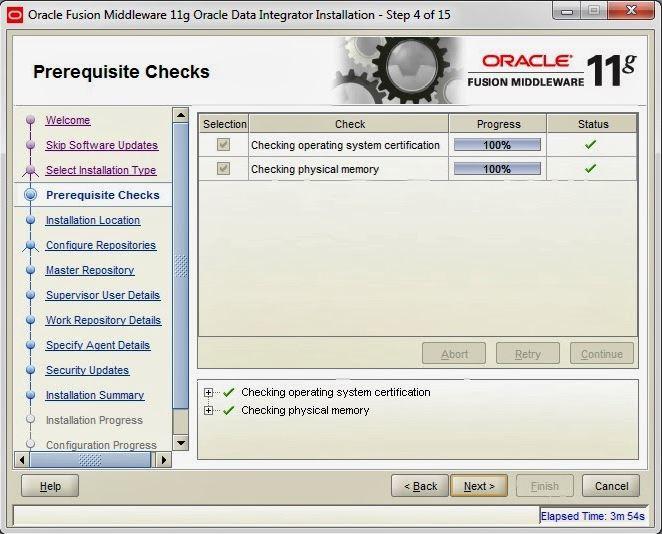Screen dimensions: 662x534
Task: Click the Oracle icon in the title bar
Action: coord(15,15)
